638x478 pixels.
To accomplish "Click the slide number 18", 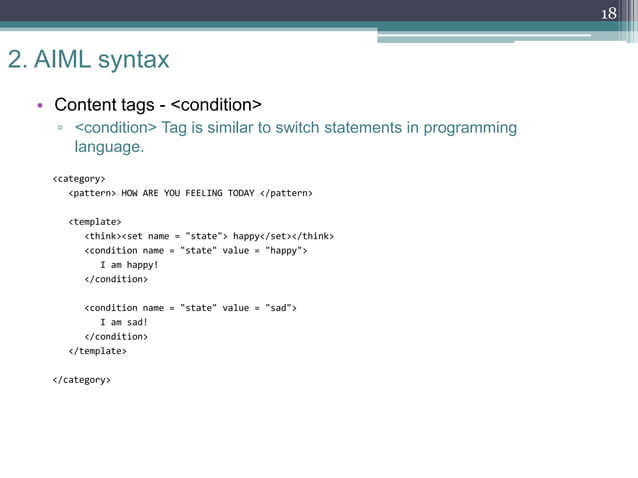I will tap(609, 13).
